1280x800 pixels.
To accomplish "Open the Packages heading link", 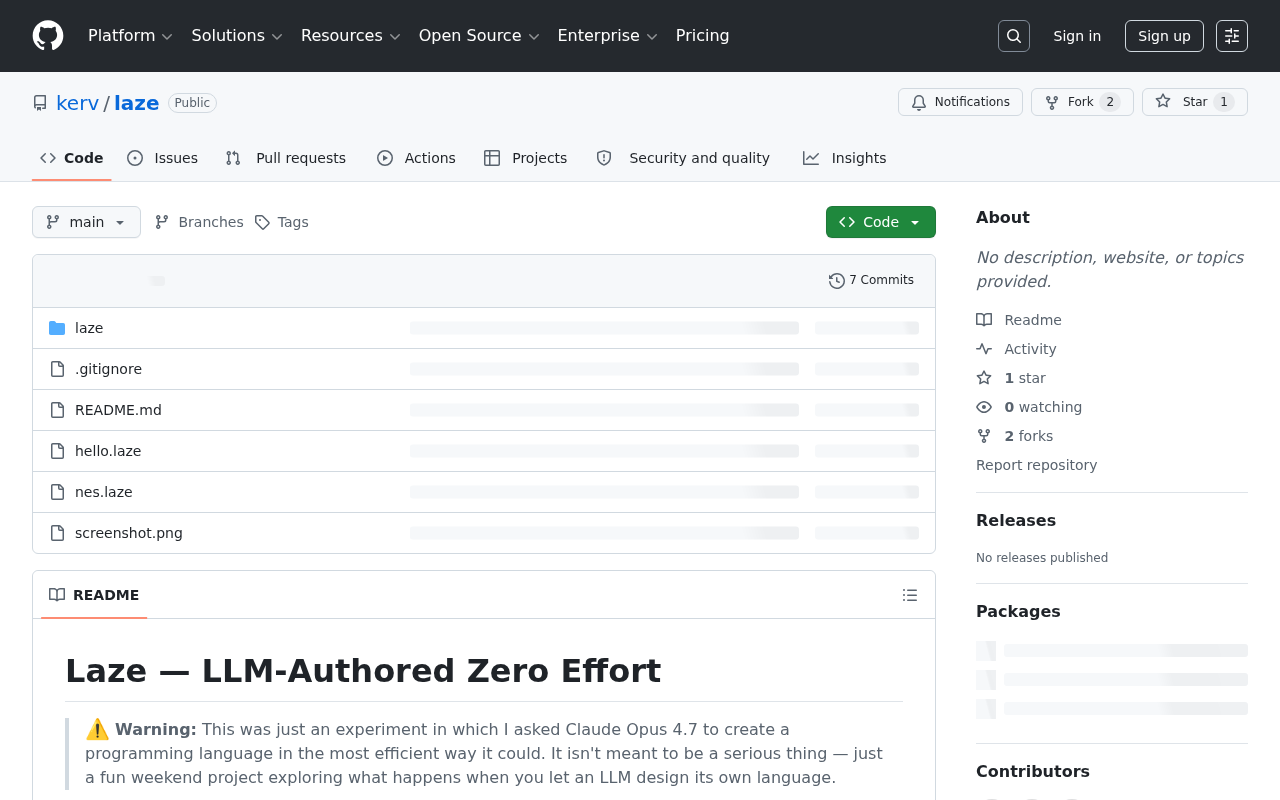I will click(1018, 611).
